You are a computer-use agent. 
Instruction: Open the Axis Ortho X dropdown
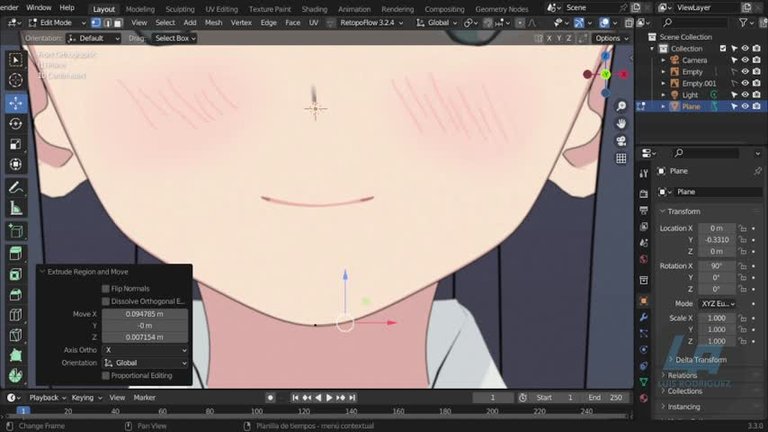[x=144, y=350]
